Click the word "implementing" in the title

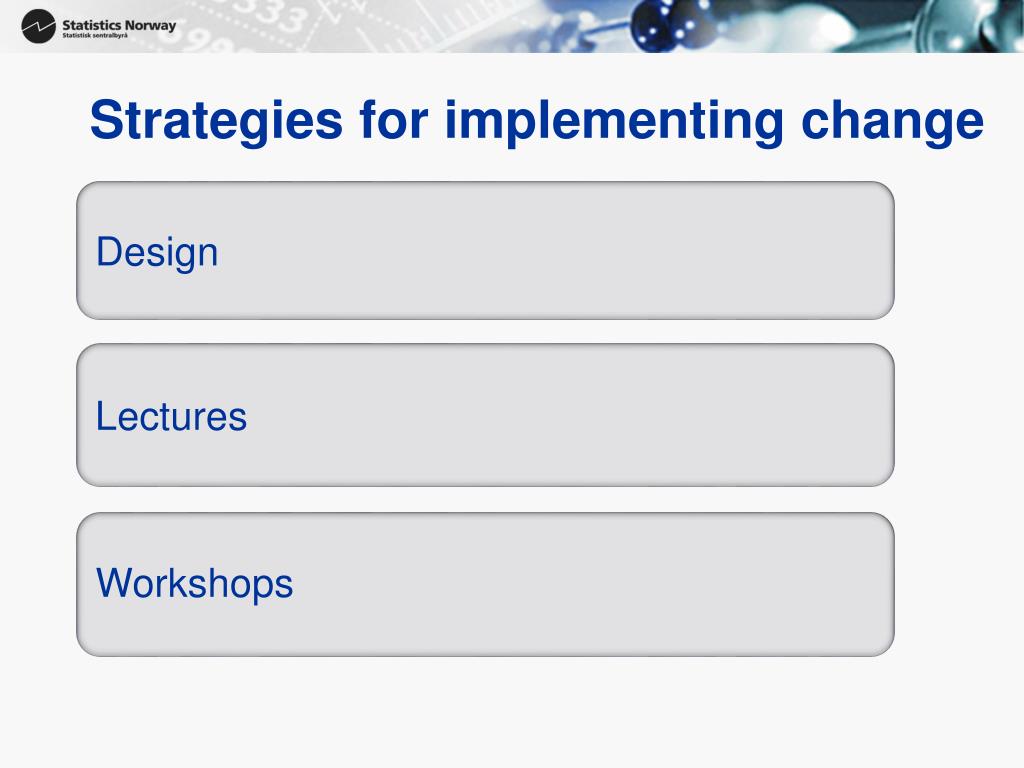point(614,121)
